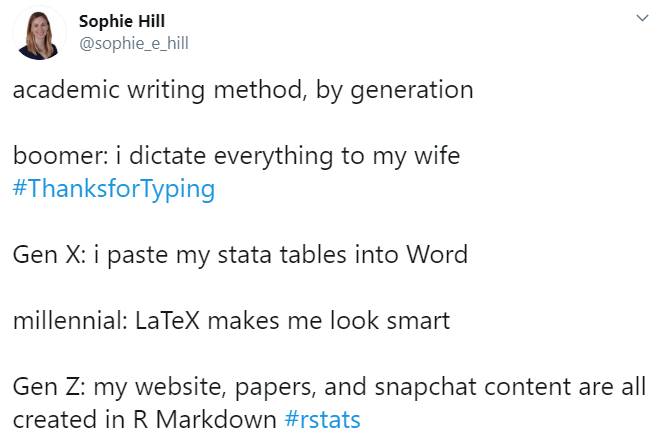The width and height of the screenshot is (668, 443).
Task: Expand the tweet options chevron
Action: (642, 18)
